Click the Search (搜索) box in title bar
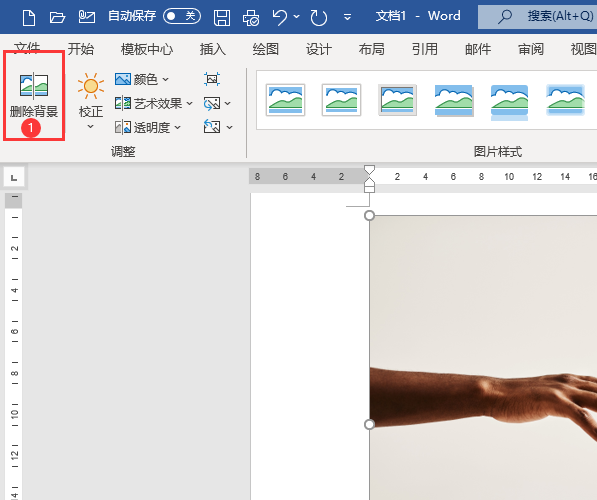 (538, 16)
